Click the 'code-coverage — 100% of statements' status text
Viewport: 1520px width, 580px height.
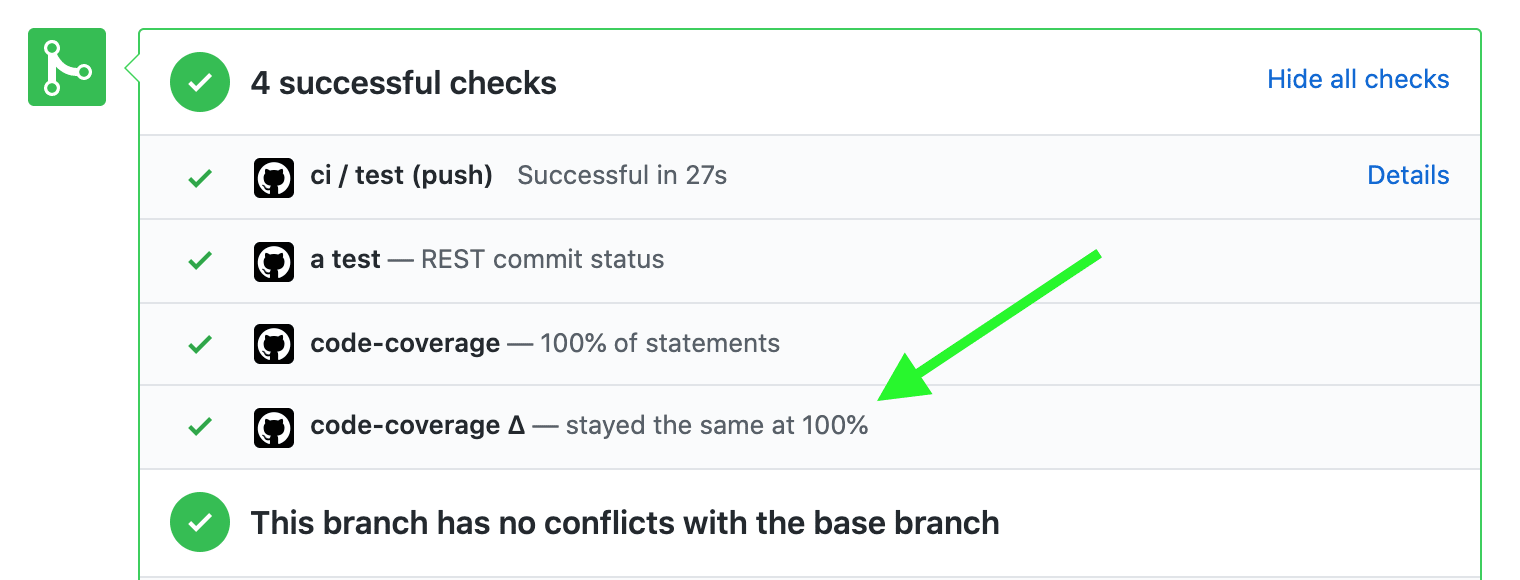point(545,343)
